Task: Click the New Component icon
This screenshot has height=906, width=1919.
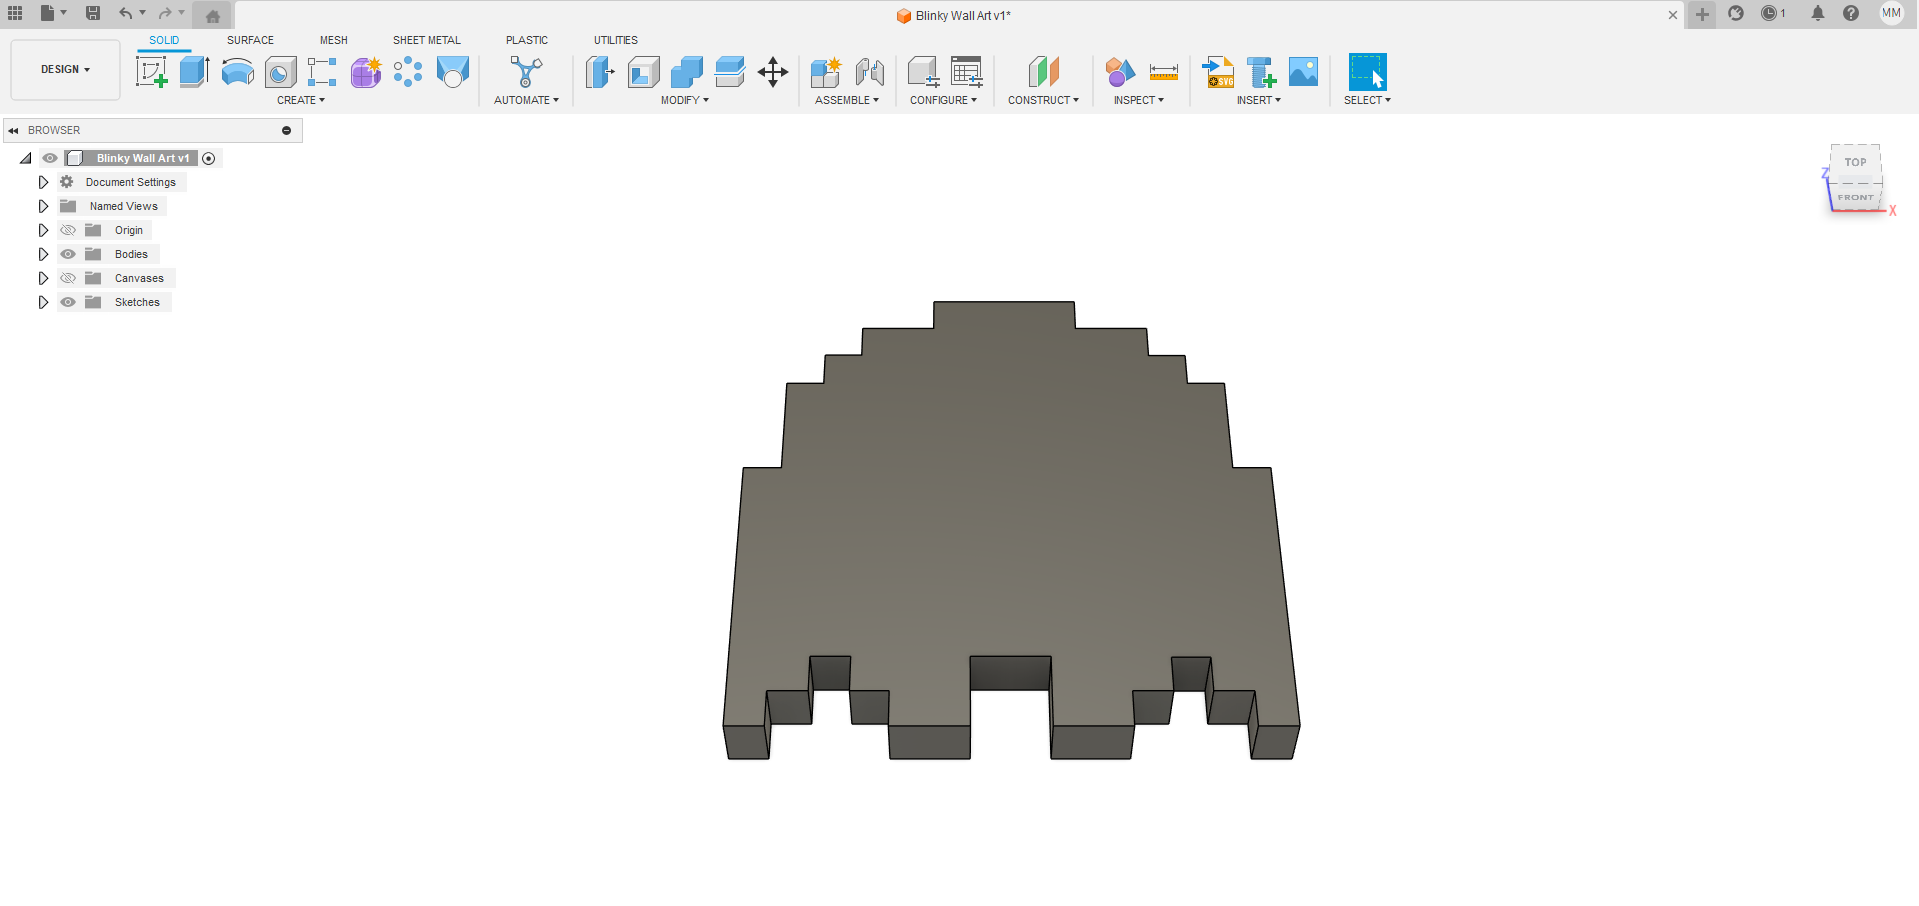Action: [x=826, y=72]
